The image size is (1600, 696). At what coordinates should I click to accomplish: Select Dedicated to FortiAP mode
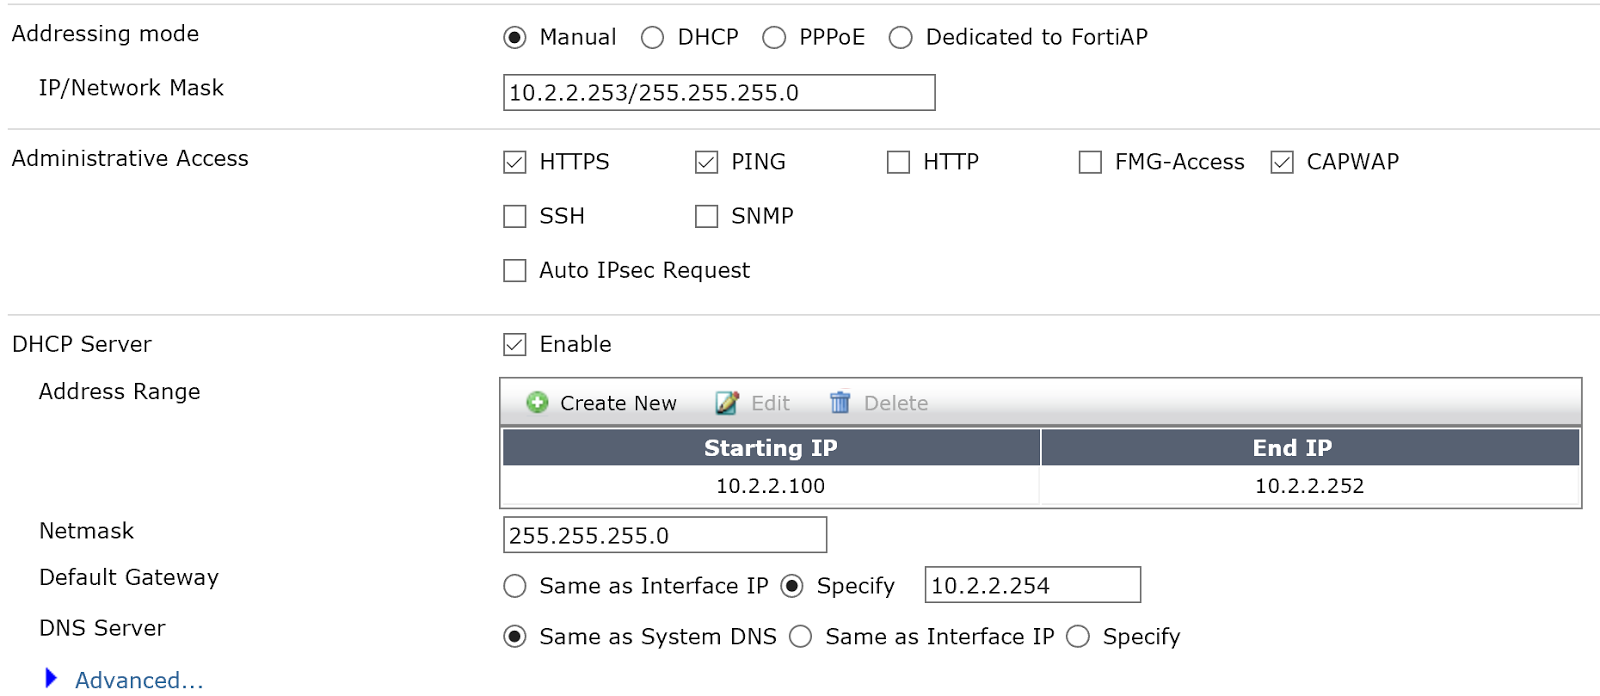coord(901,38)
